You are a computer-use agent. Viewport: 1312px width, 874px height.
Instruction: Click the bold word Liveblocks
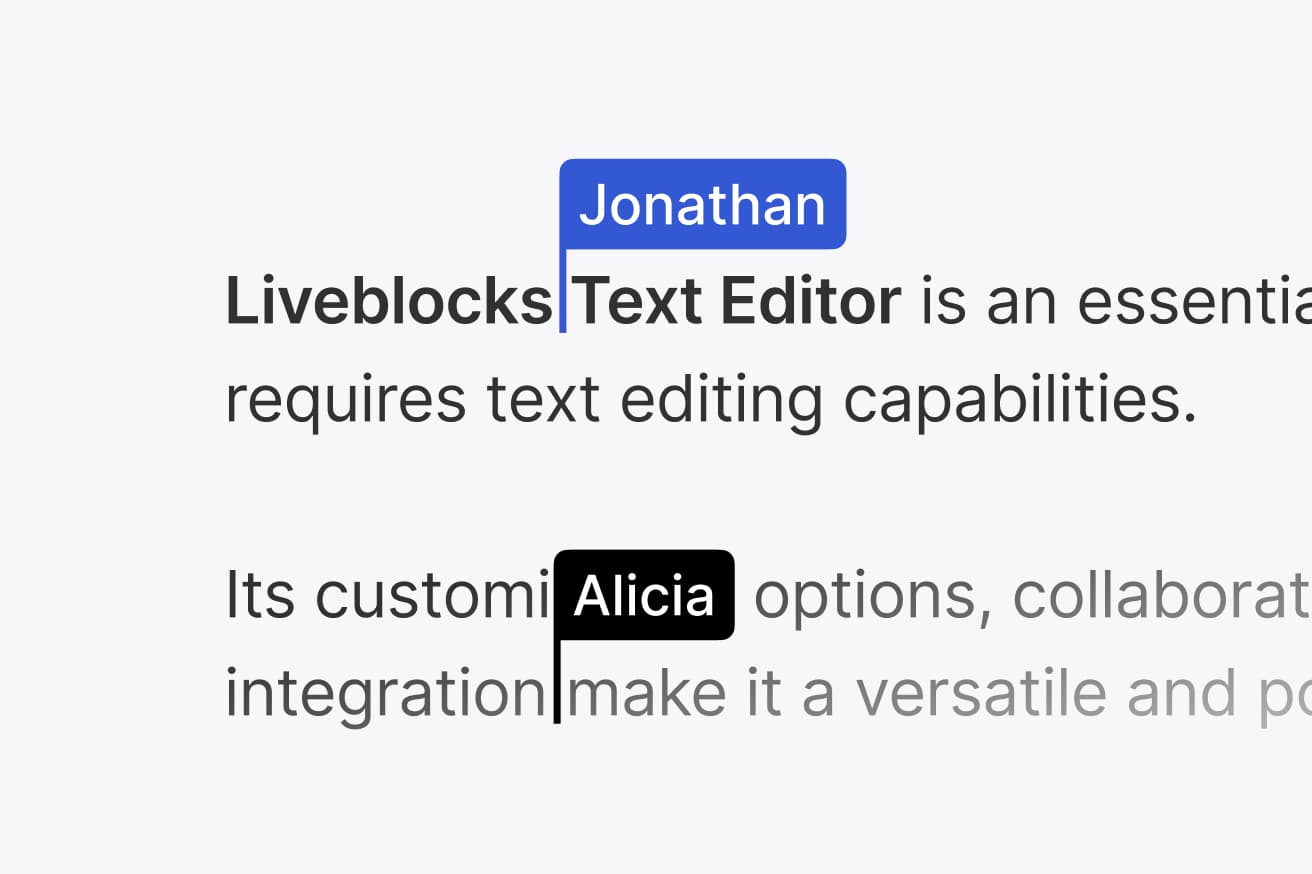388,302
